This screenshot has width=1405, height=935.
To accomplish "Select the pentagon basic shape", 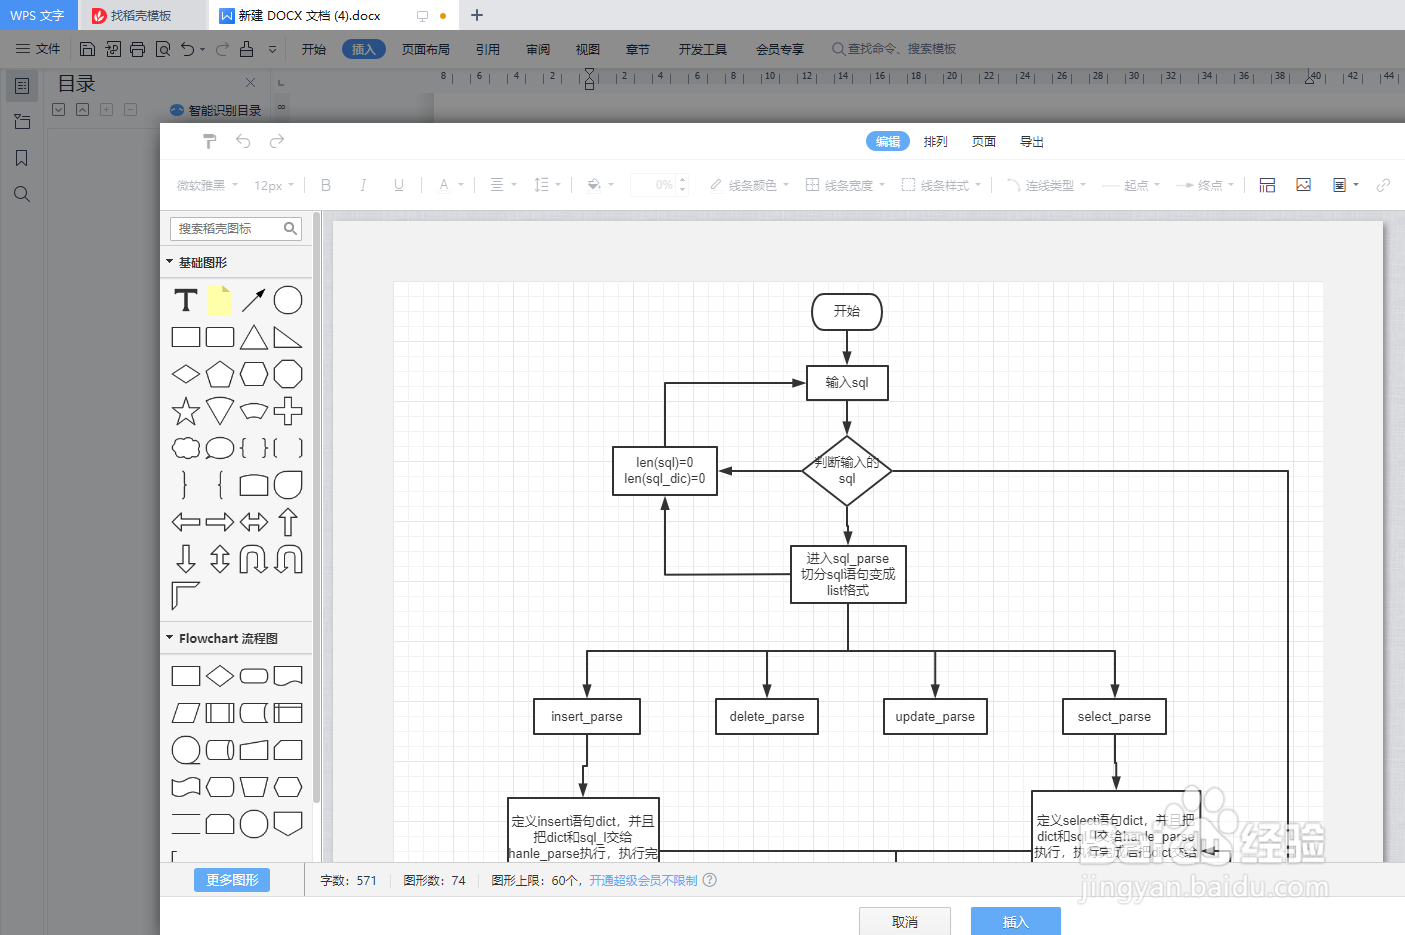I will click(x=220, y=374).
